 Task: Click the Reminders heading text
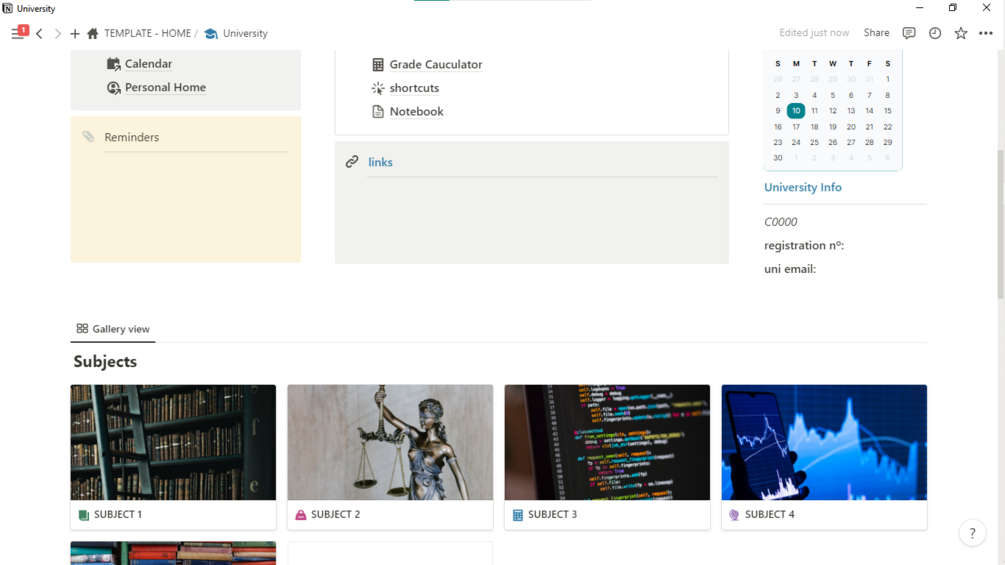coord(131,137)
